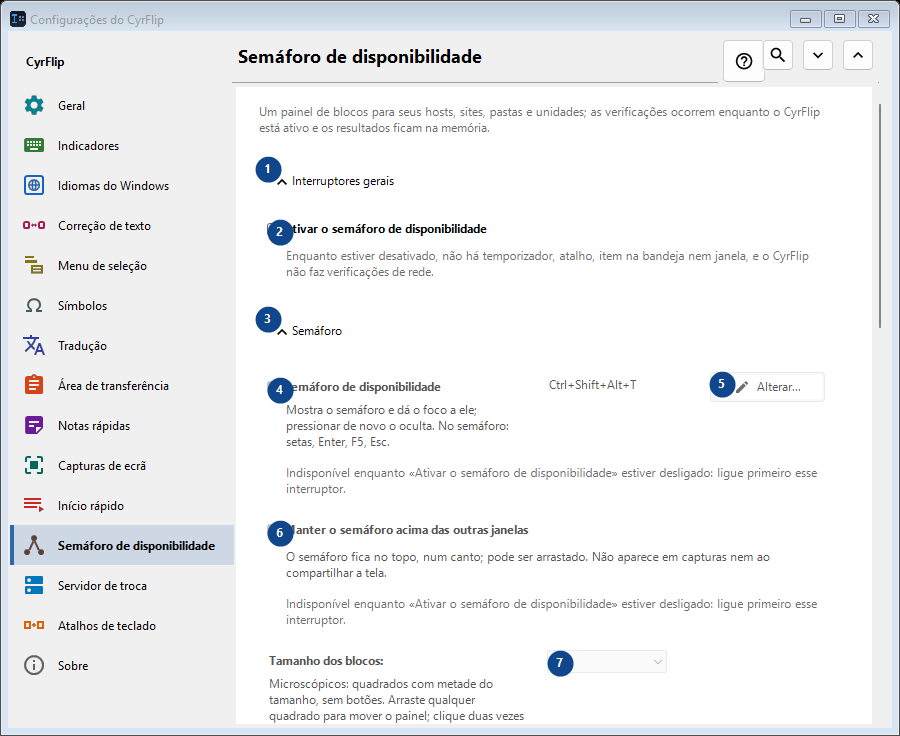Switch to Capturas de ecrã
This screenshot has height=736, width=900.
122,466
